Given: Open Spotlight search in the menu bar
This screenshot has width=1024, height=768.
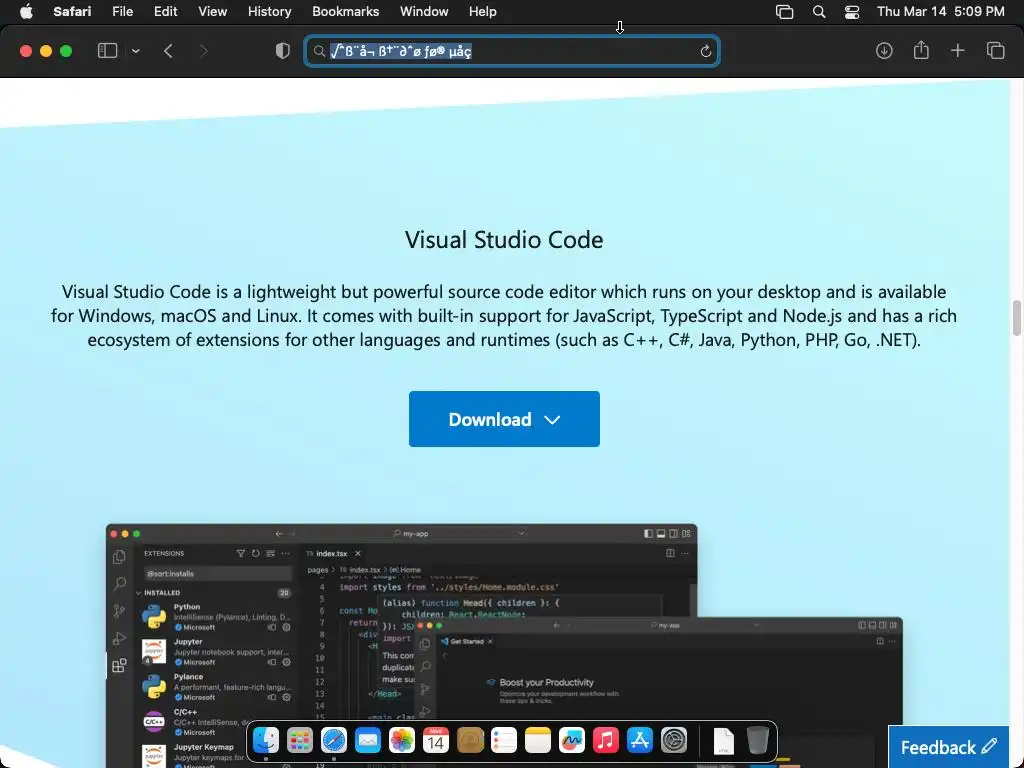Looking at the screenshot, I should tap(818, 12).
